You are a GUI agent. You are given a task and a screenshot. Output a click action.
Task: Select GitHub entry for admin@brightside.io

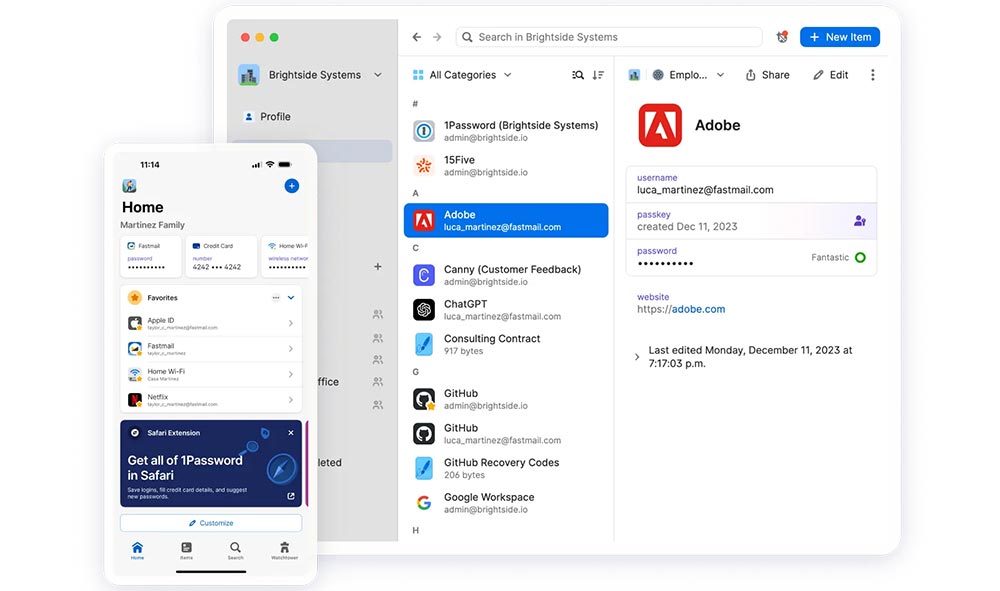click(x=506, y=399)
